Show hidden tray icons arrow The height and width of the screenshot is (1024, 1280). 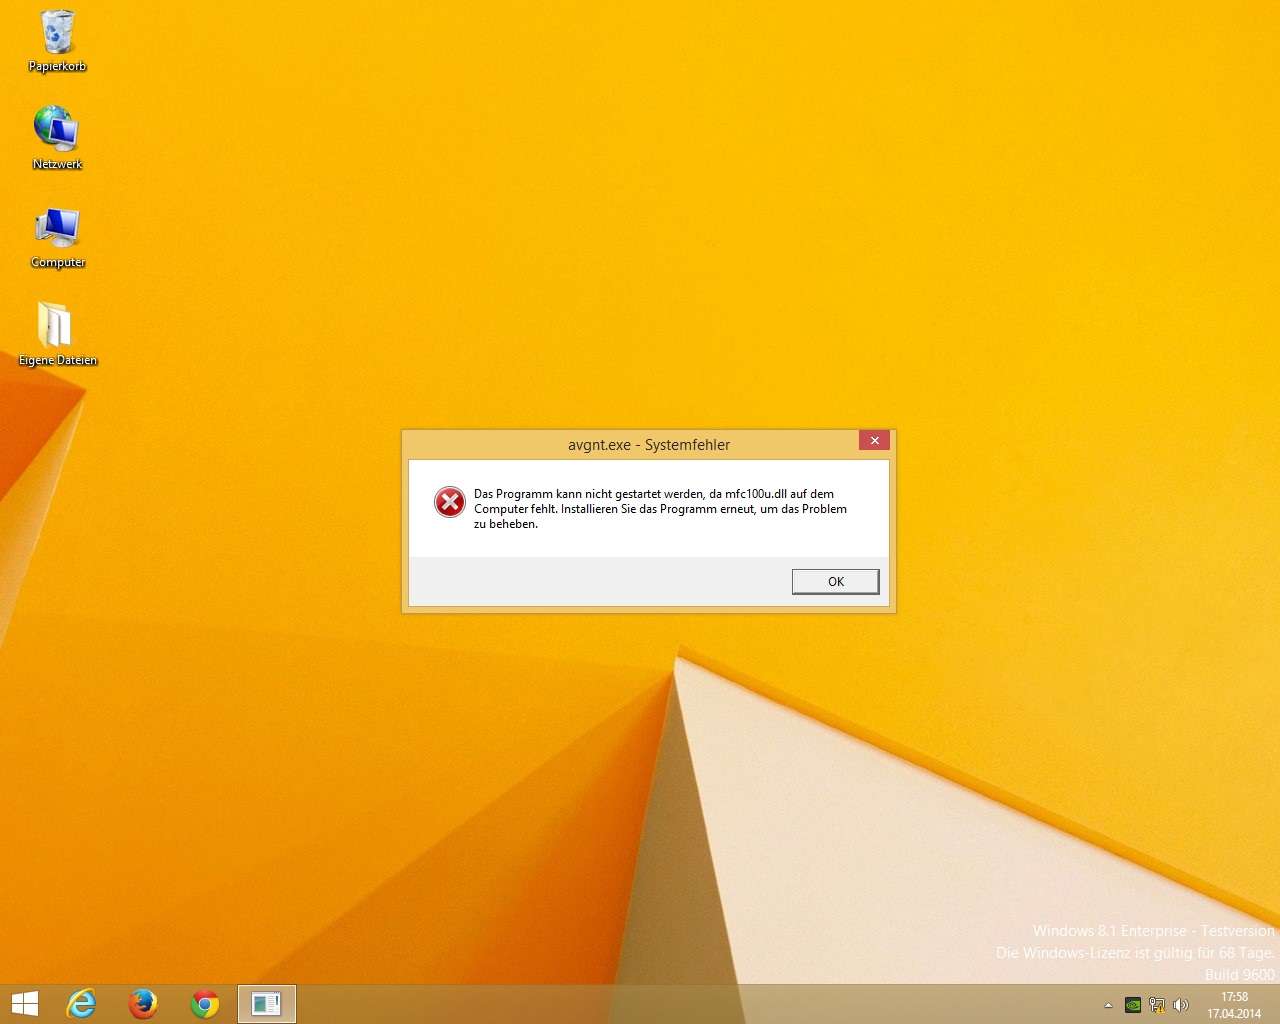tap(1108, 1005)
